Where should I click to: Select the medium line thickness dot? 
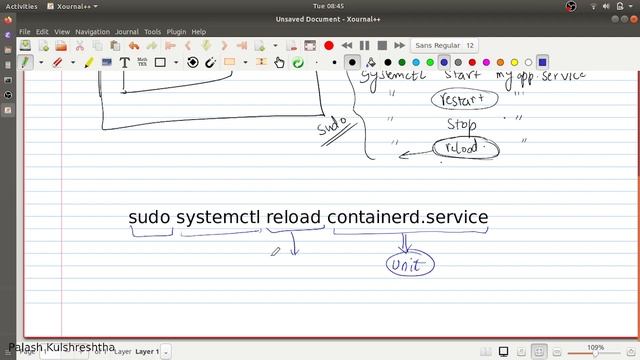click(x=334, y=62)
